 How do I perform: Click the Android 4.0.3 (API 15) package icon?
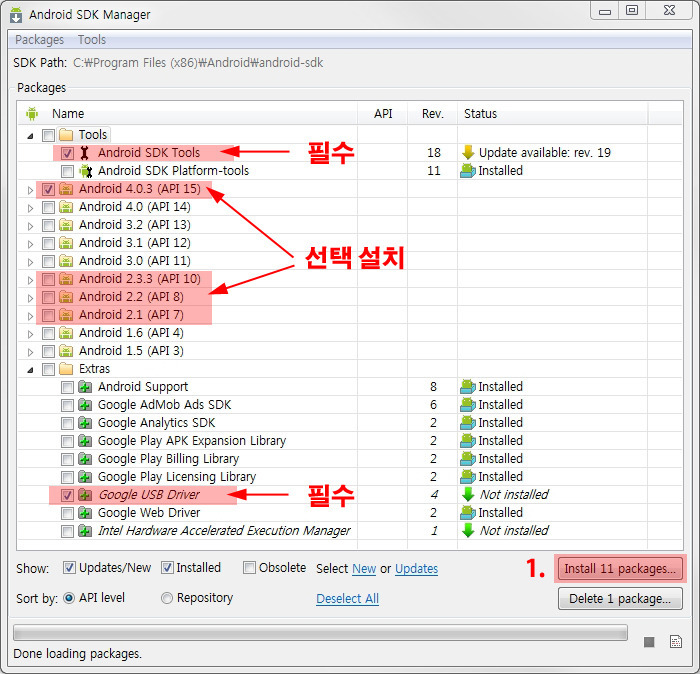[x=66, y=189]
